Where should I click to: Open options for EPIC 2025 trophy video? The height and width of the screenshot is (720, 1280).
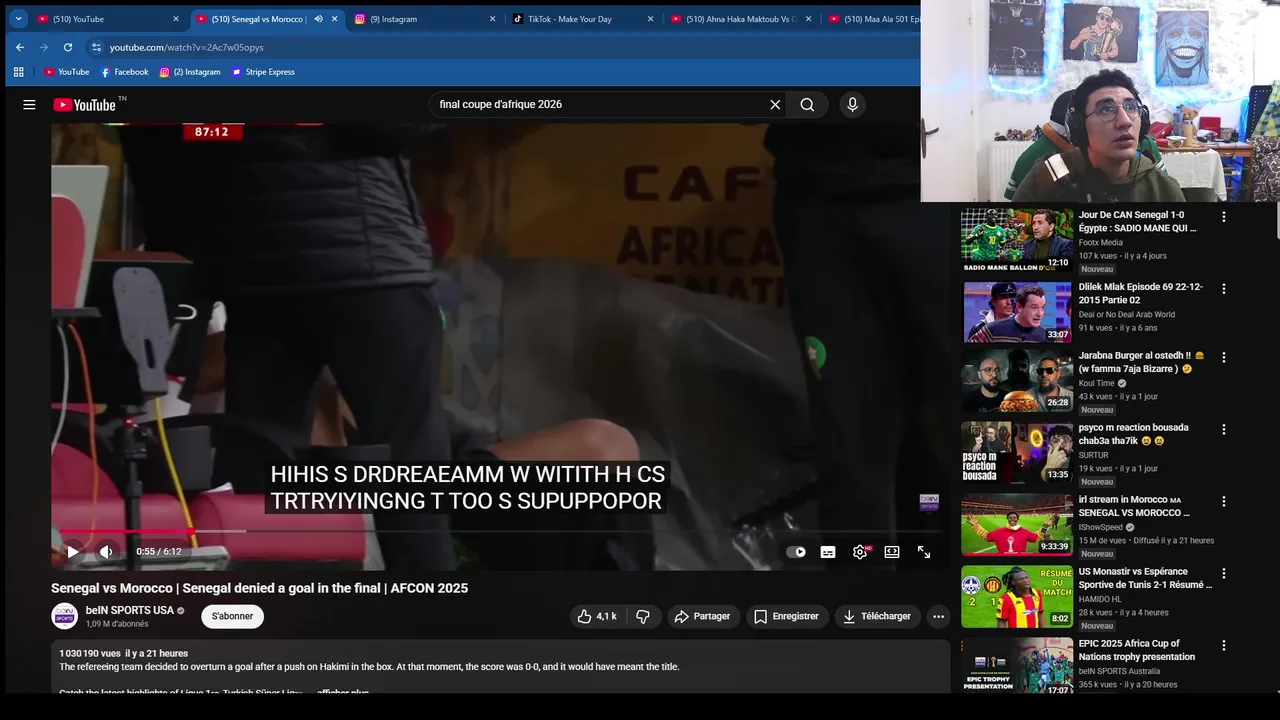coord(1223,645)
